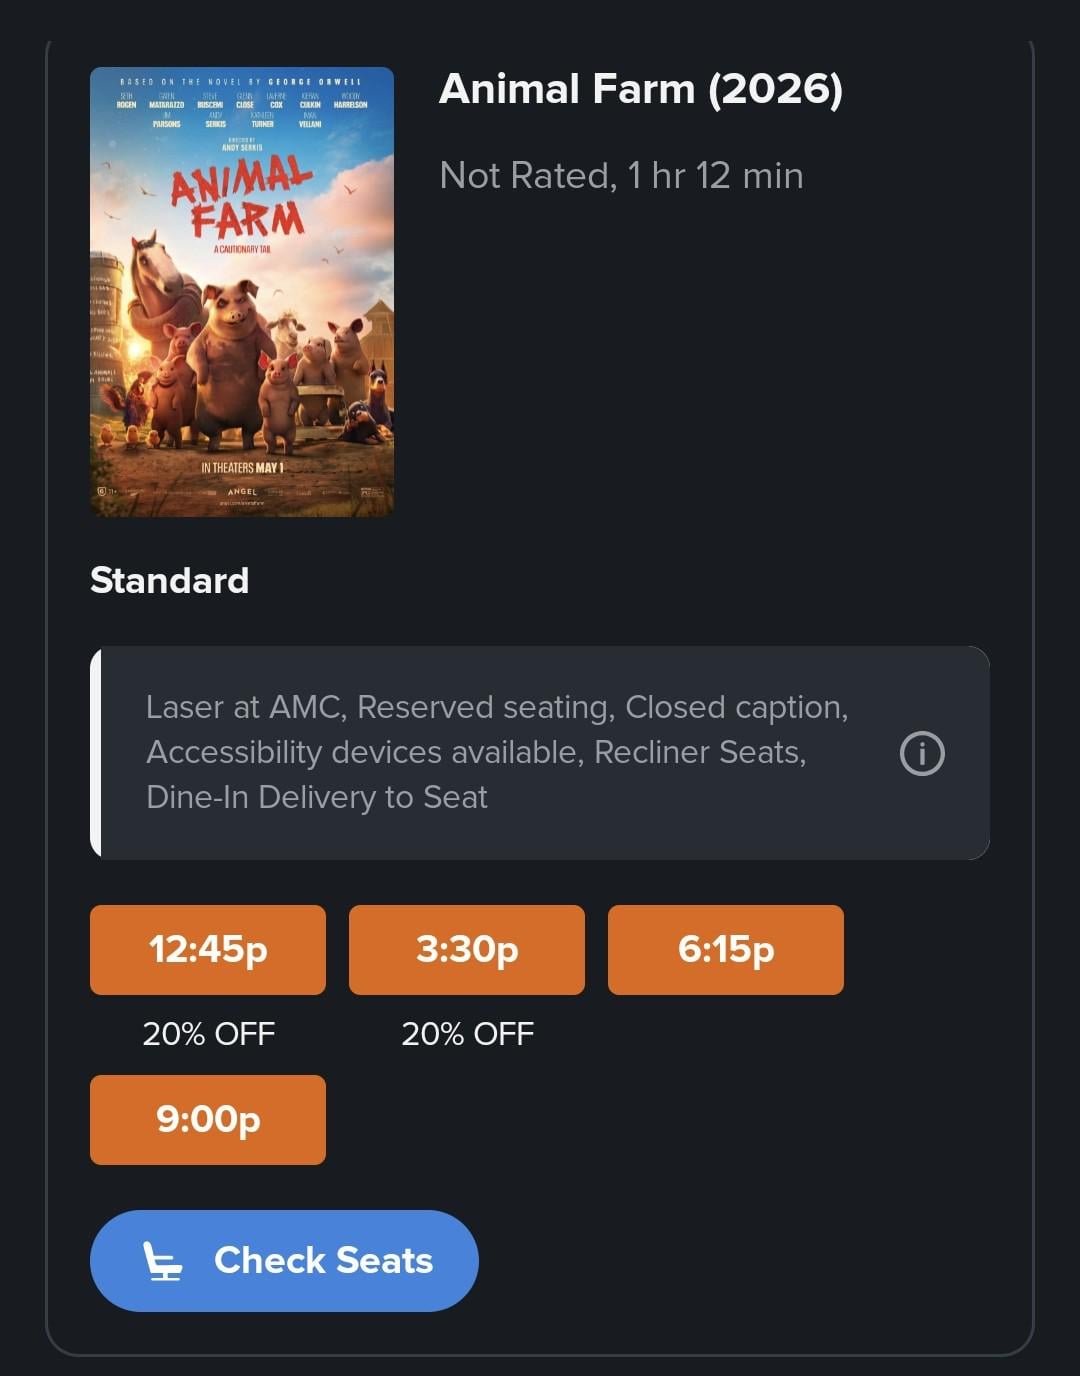Click 20% OFF label under 3:30p
The height and width of the screenshot is (1376, 1080).
pyautogui.click(x=467, y=1033)
